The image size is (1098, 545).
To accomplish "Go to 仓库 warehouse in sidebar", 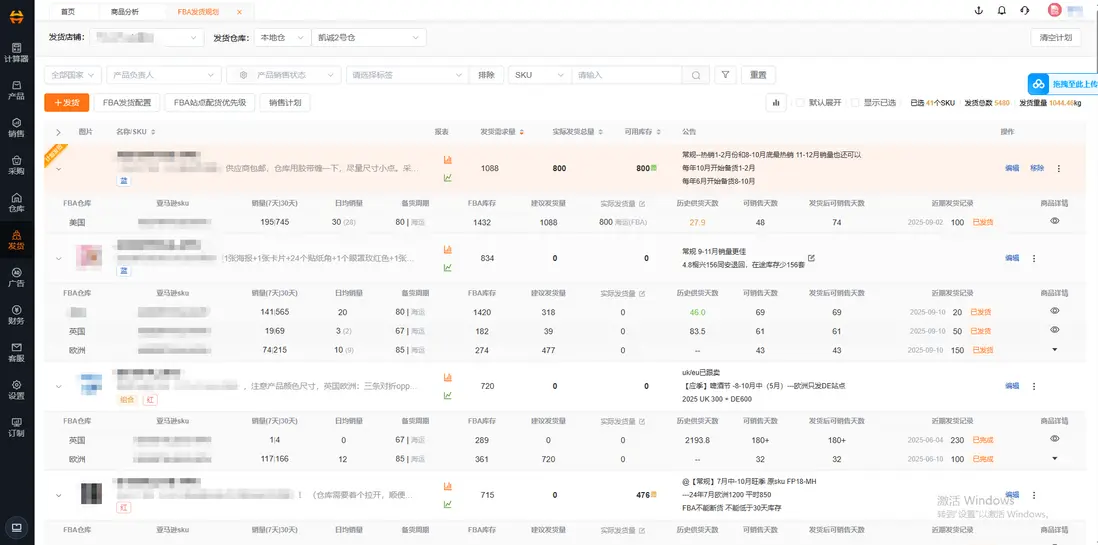I will [16, 202].
